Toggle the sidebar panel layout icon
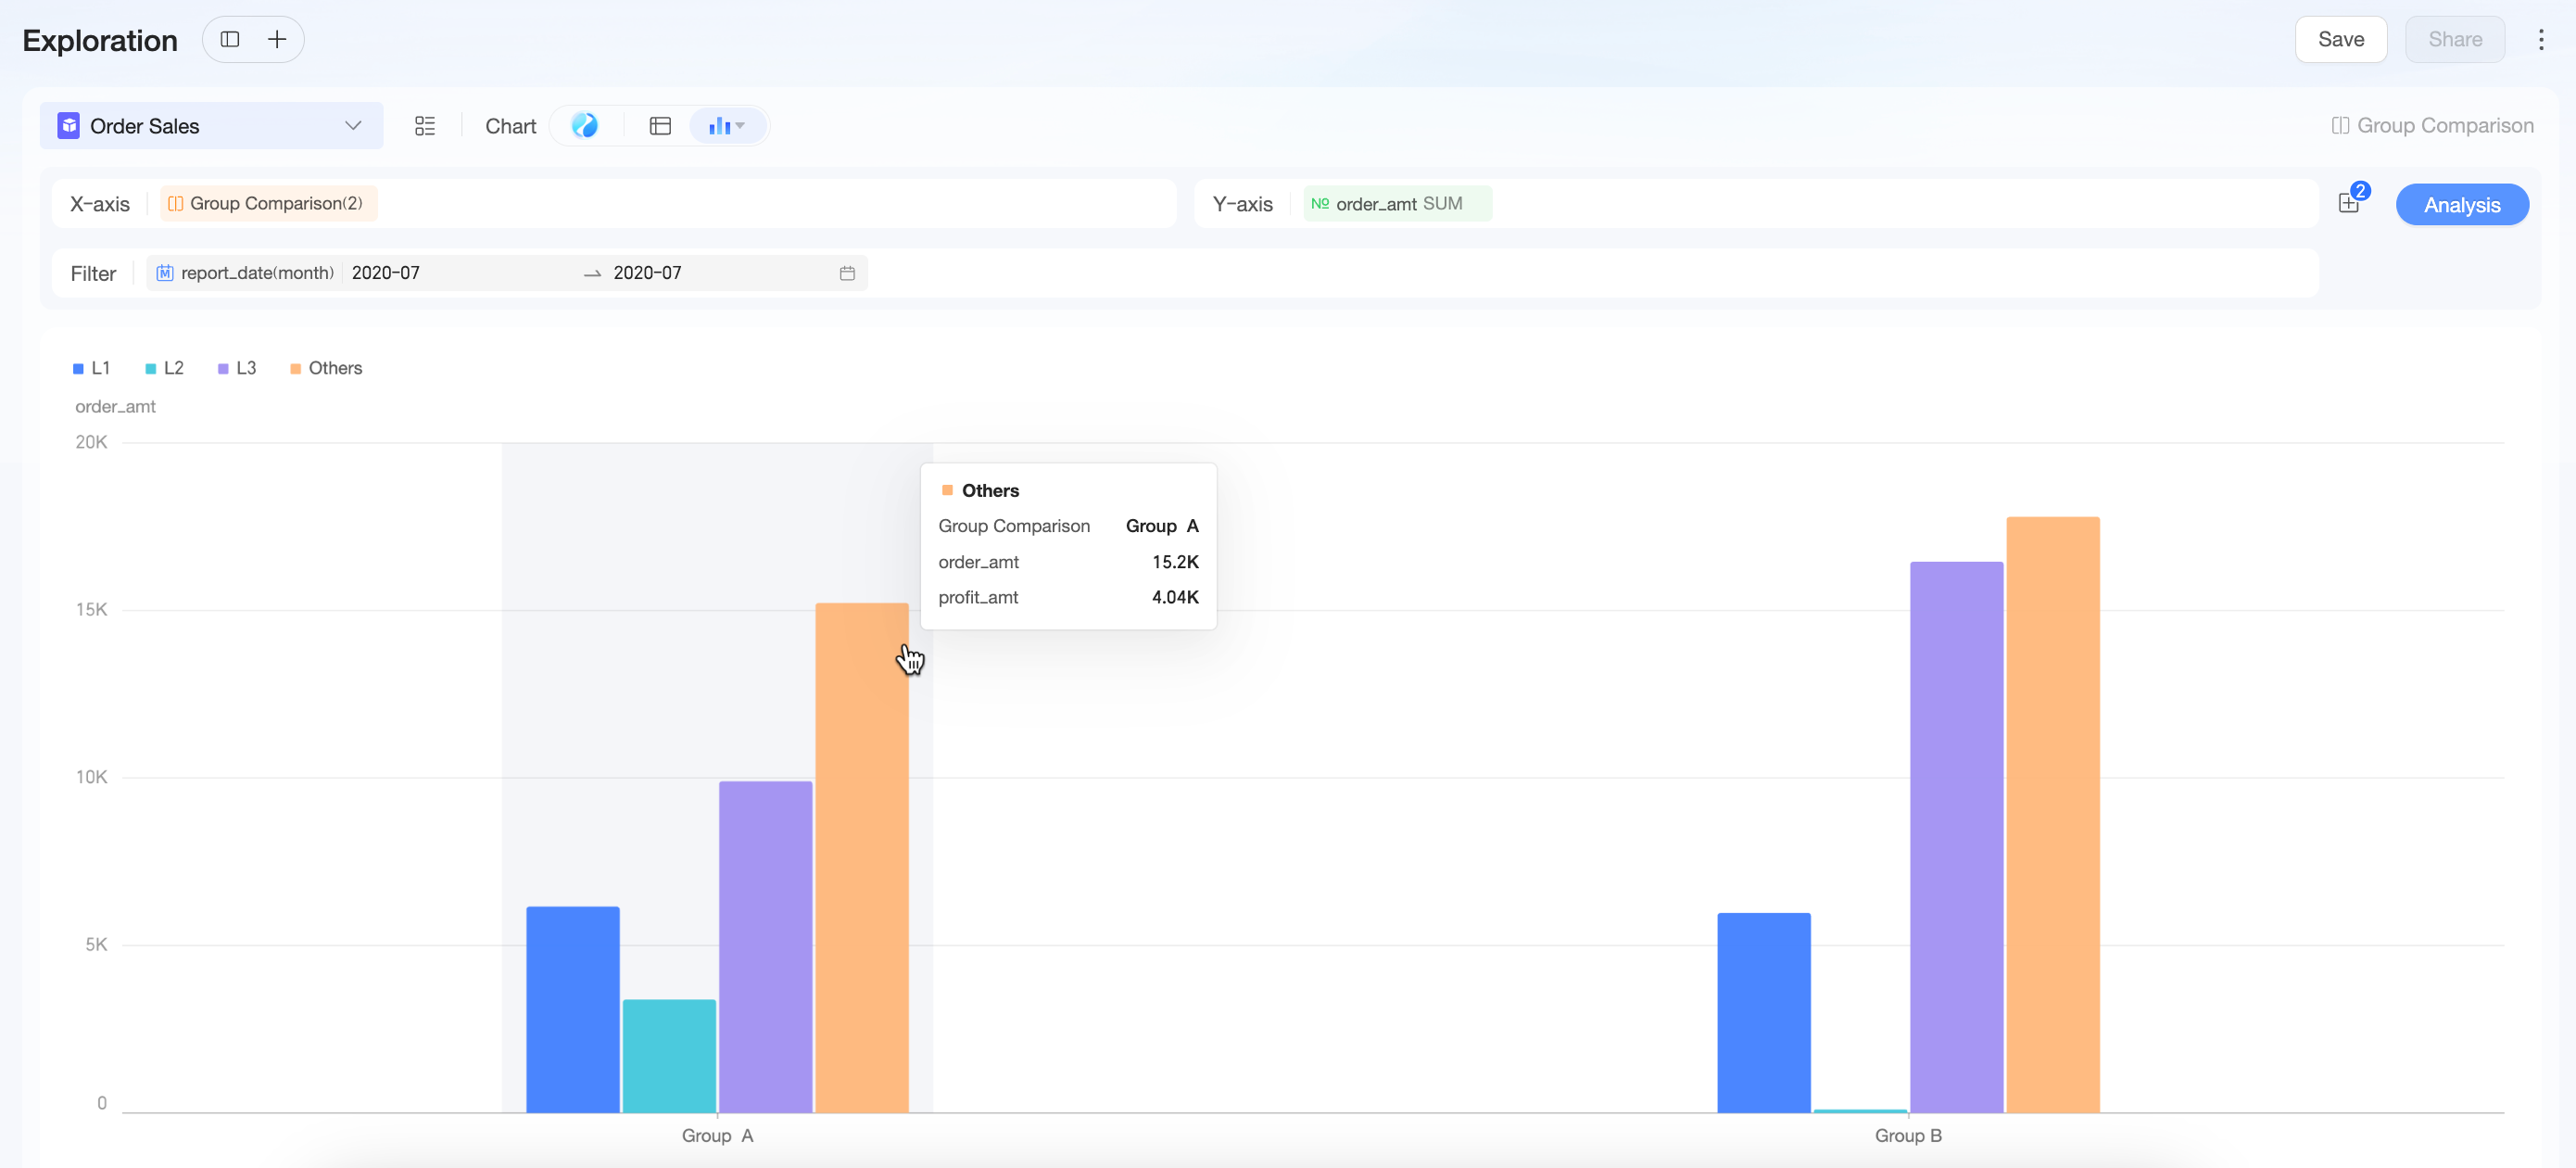Screen dimensions: 2576x1168 [230, 39]
